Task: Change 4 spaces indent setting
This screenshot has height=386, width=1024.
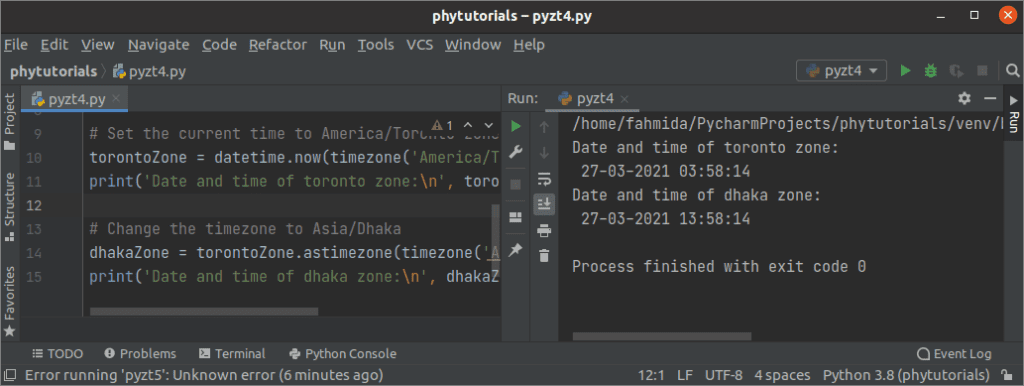Action: [782, 375]
